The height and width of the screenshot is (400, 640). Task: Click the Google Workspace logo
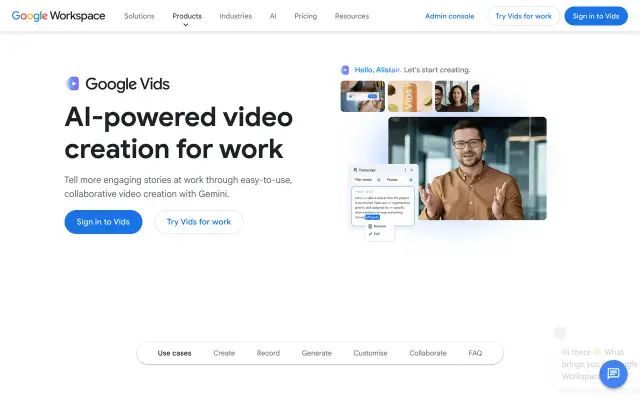pos(58,16)
